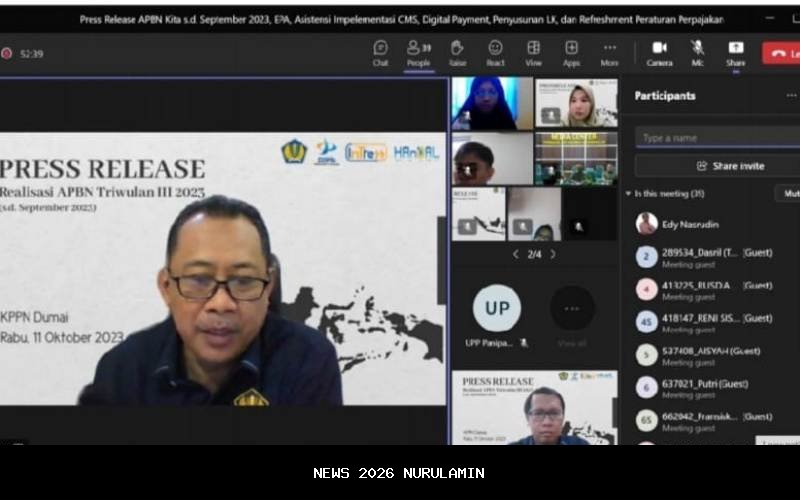Raise your hand in the meeting
The width and height of the screenshot is (800, 500).
[x=457, y=54]
